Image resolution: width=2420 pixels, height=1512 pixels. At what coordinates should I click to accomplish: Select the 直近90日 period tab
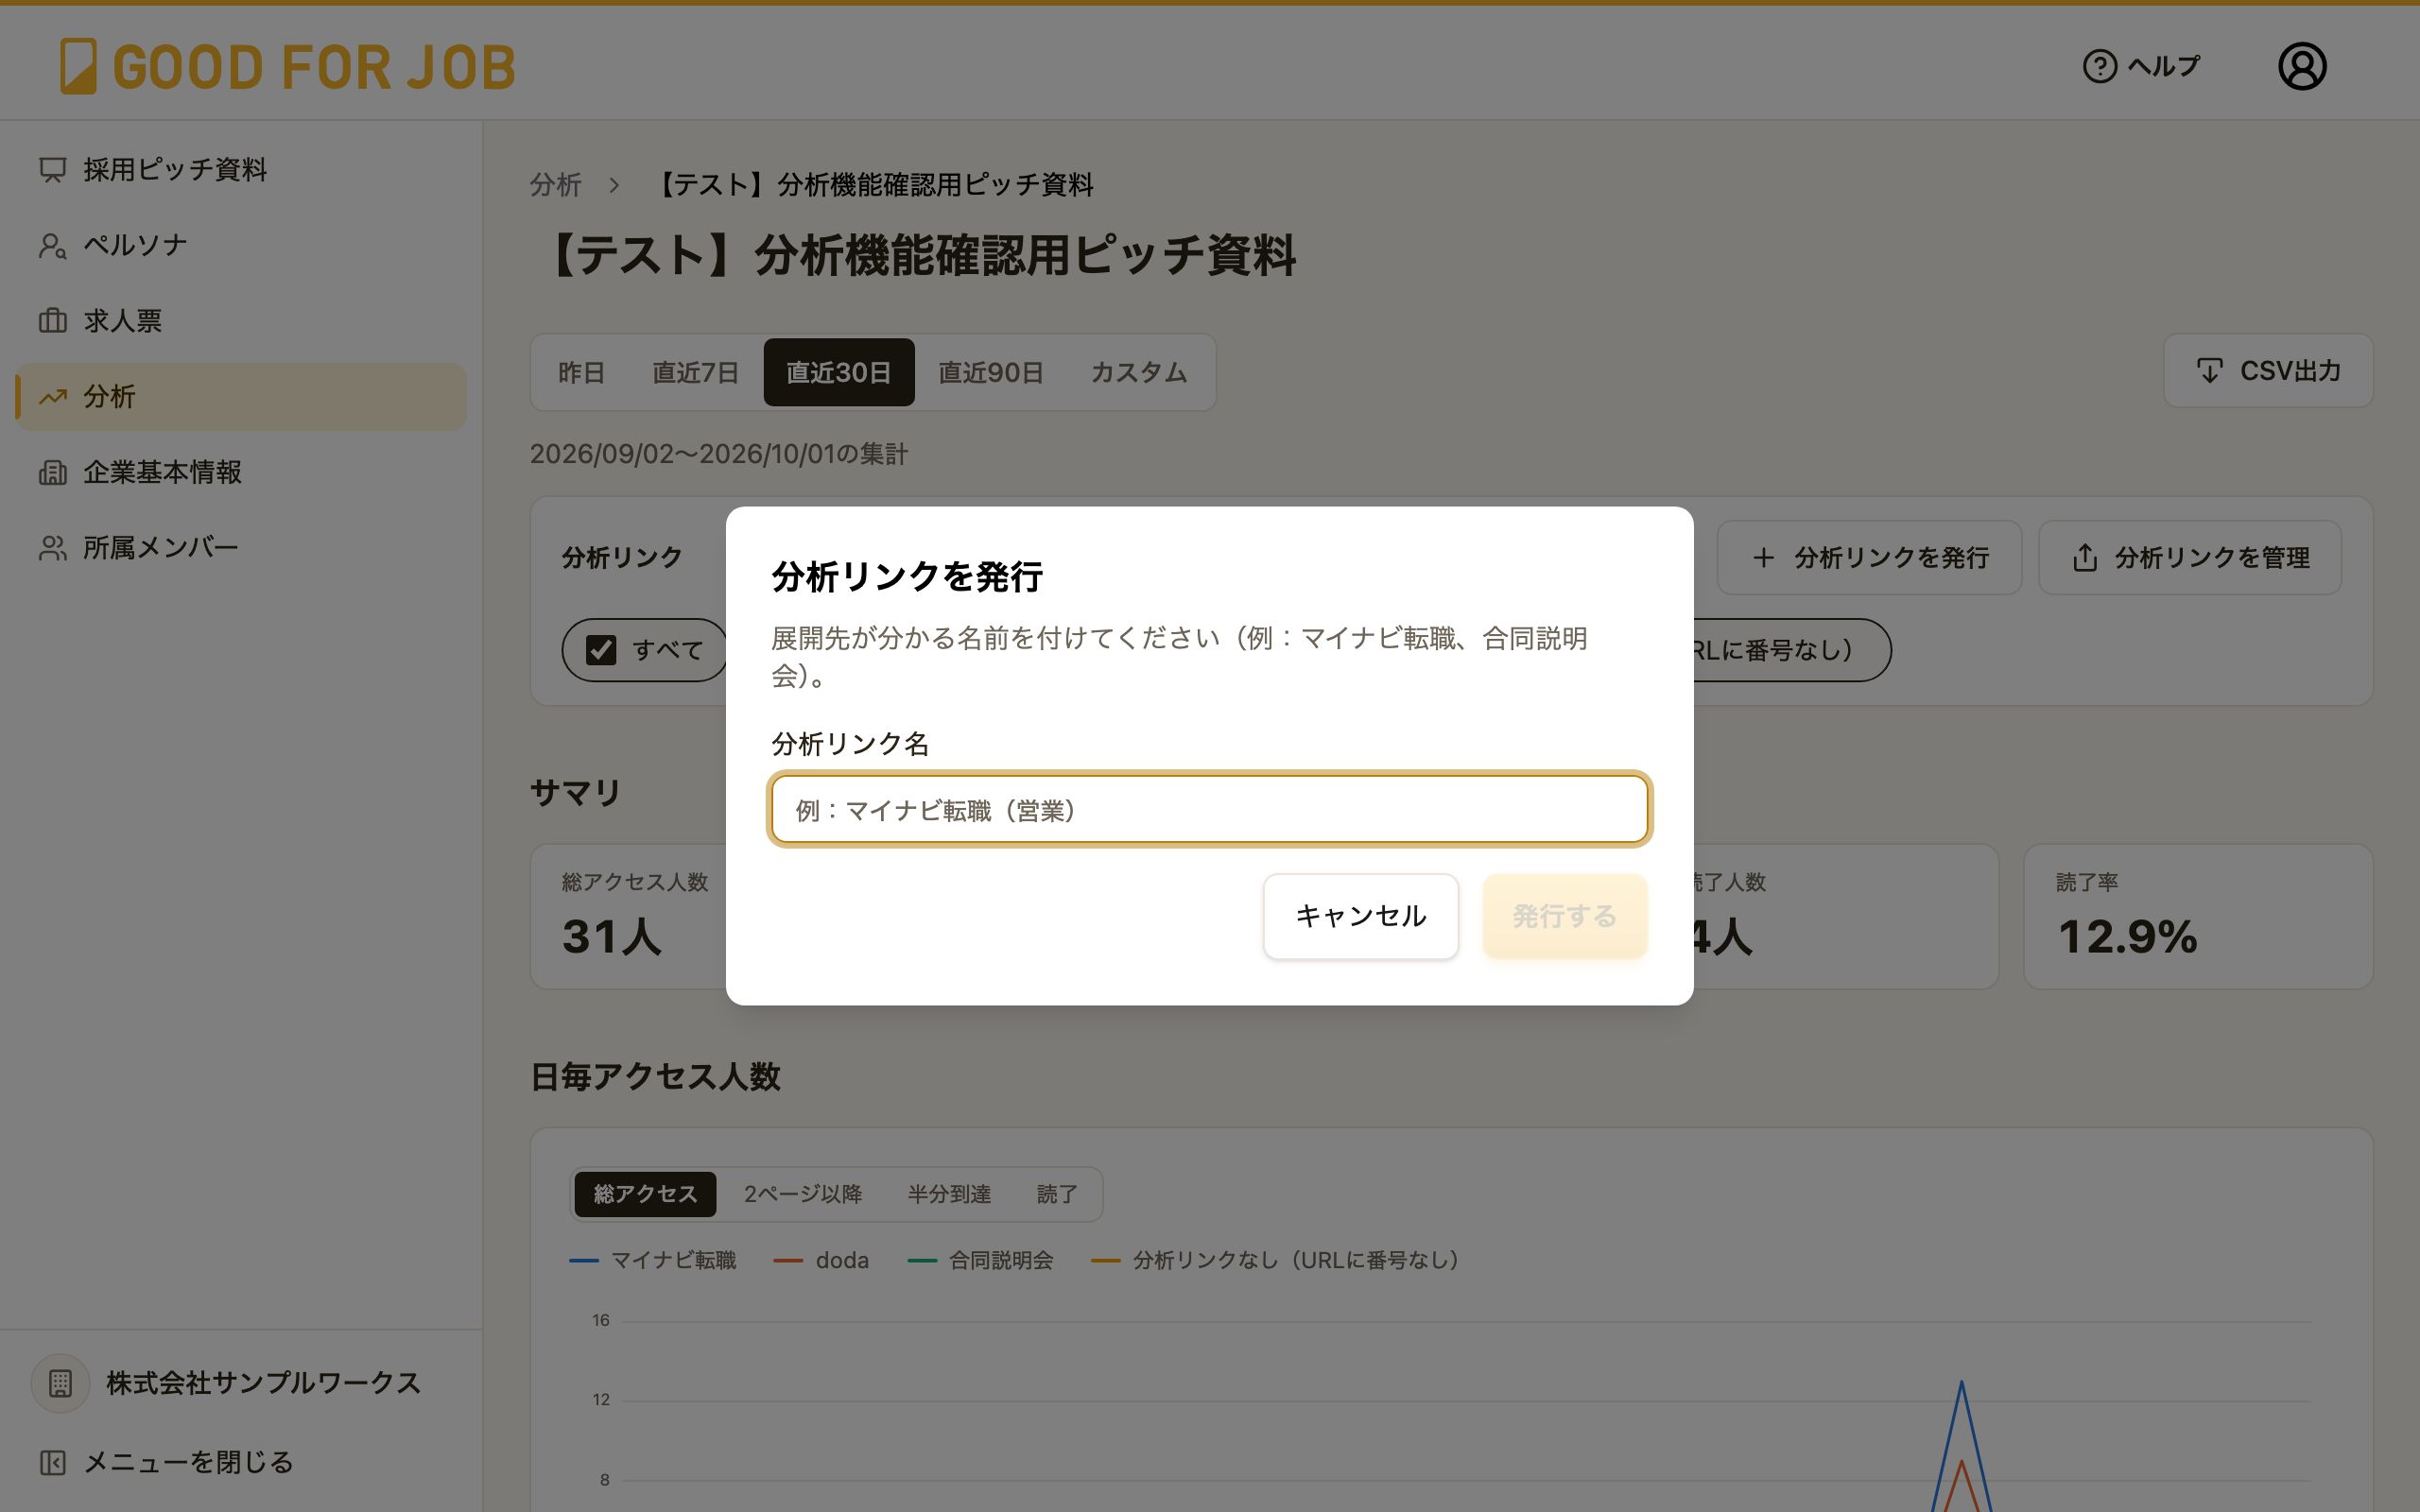[990, 372]
